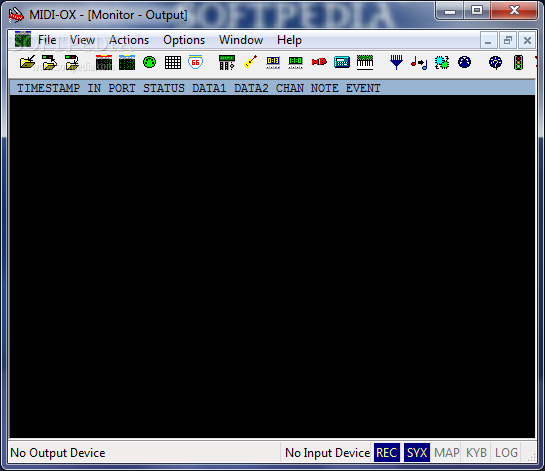Toggle the LOG status bar indicator
The height and width of the screenshot is (471, 545).
tap(506, 453)
